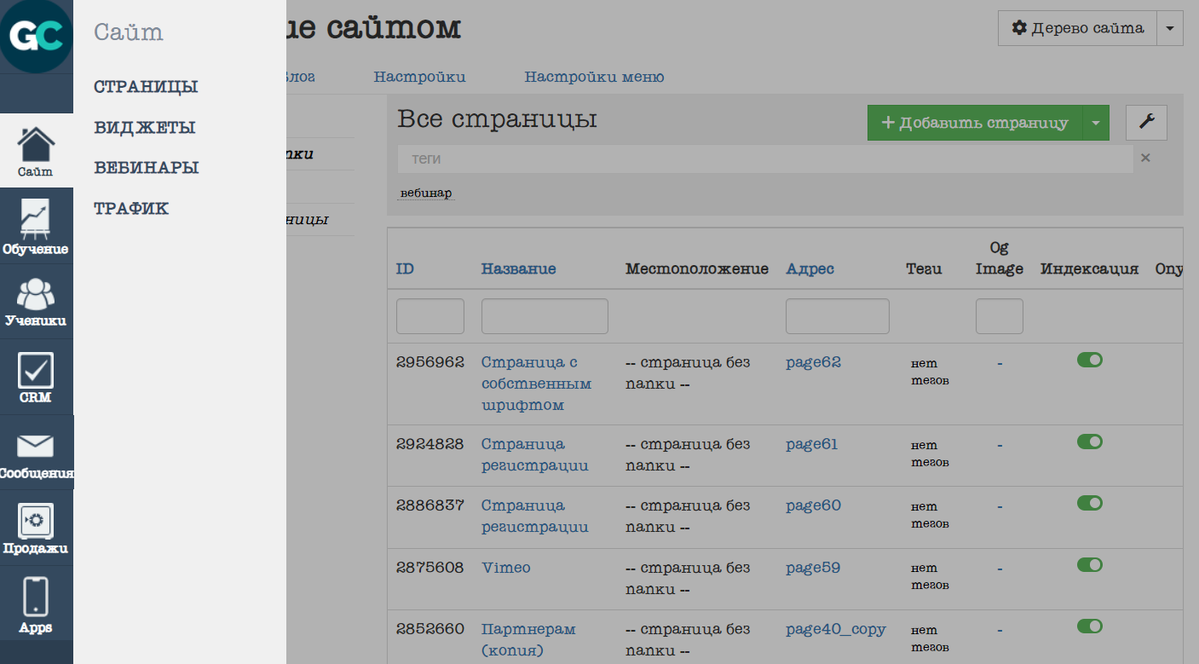Open the Обучение section icon

click(36, 226)
